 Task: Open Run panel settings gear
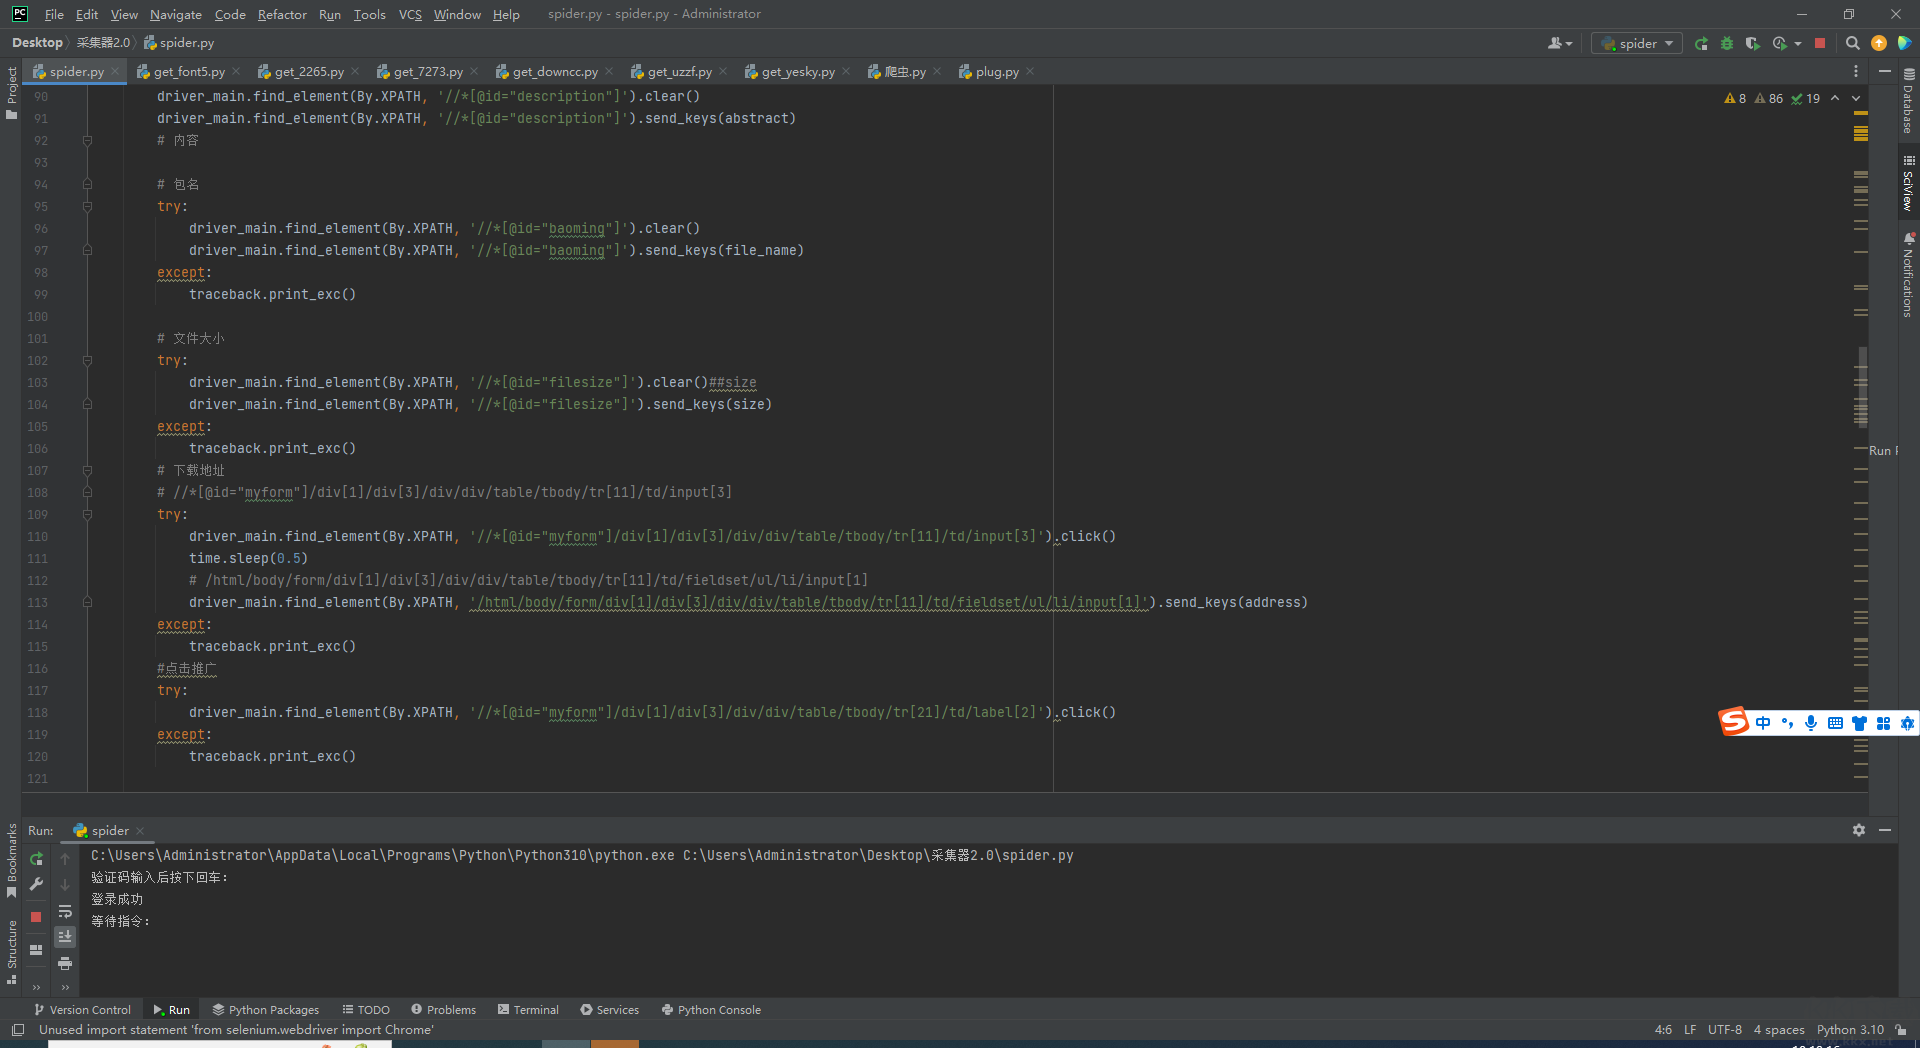click(1858, 831)
